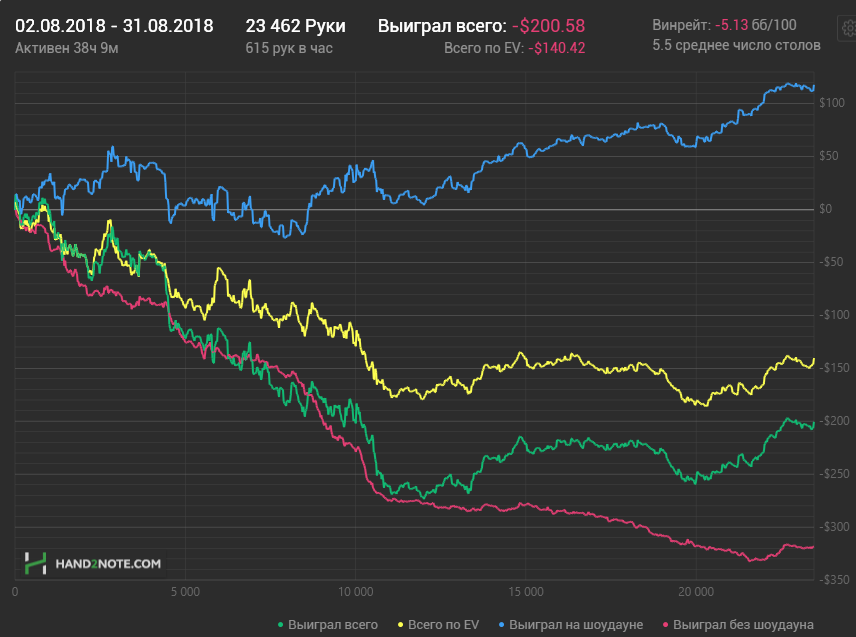Click the date range 02.08.2018 - 31.08.2018
The image size is (856, 637).
pyautogui.click(x=114, y=26)
